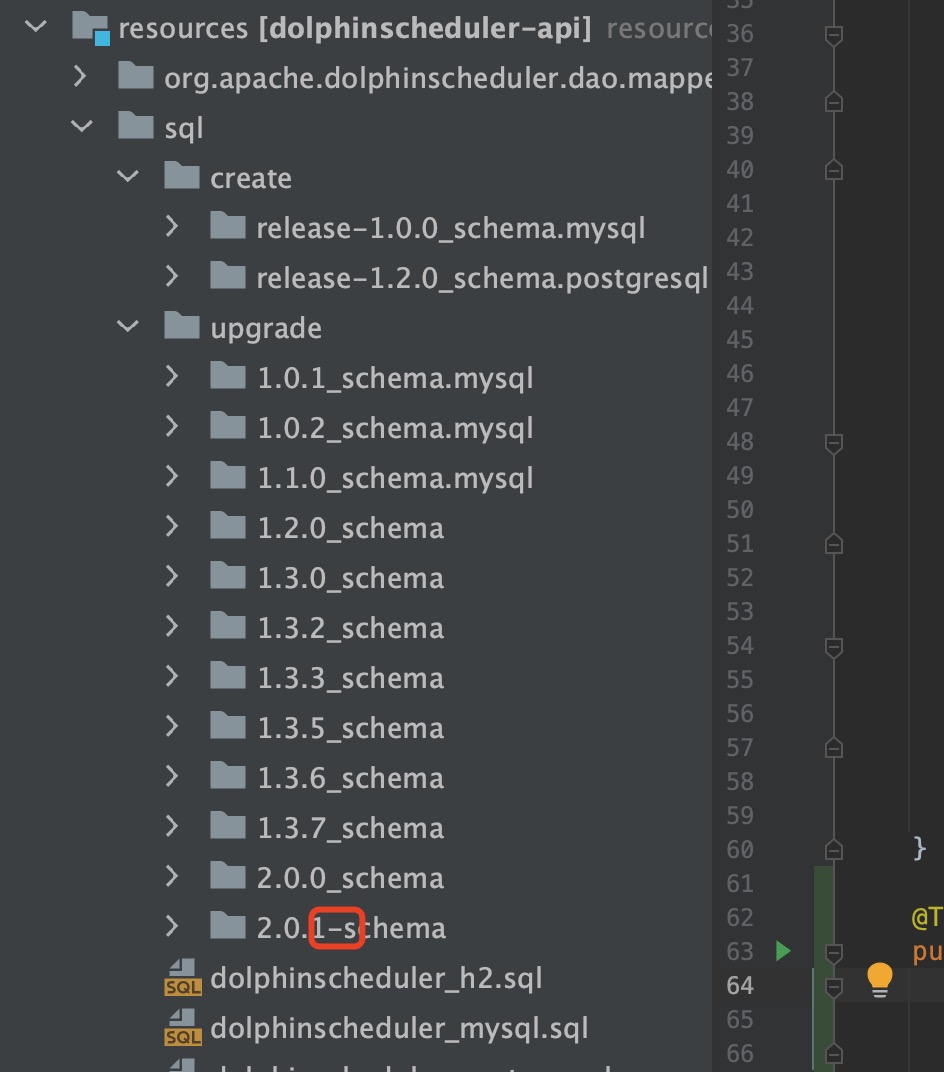Click folder icon of release-1.0.0_schema.mysql

tap(228, 226)
